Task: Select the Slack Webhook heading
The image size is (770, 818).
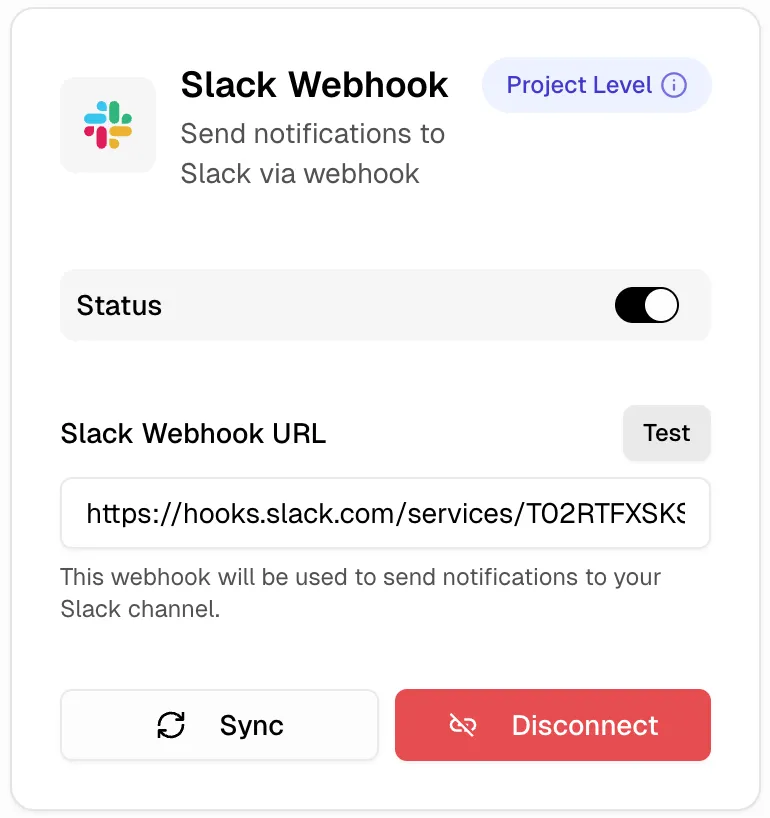Action: click(313, 85)
